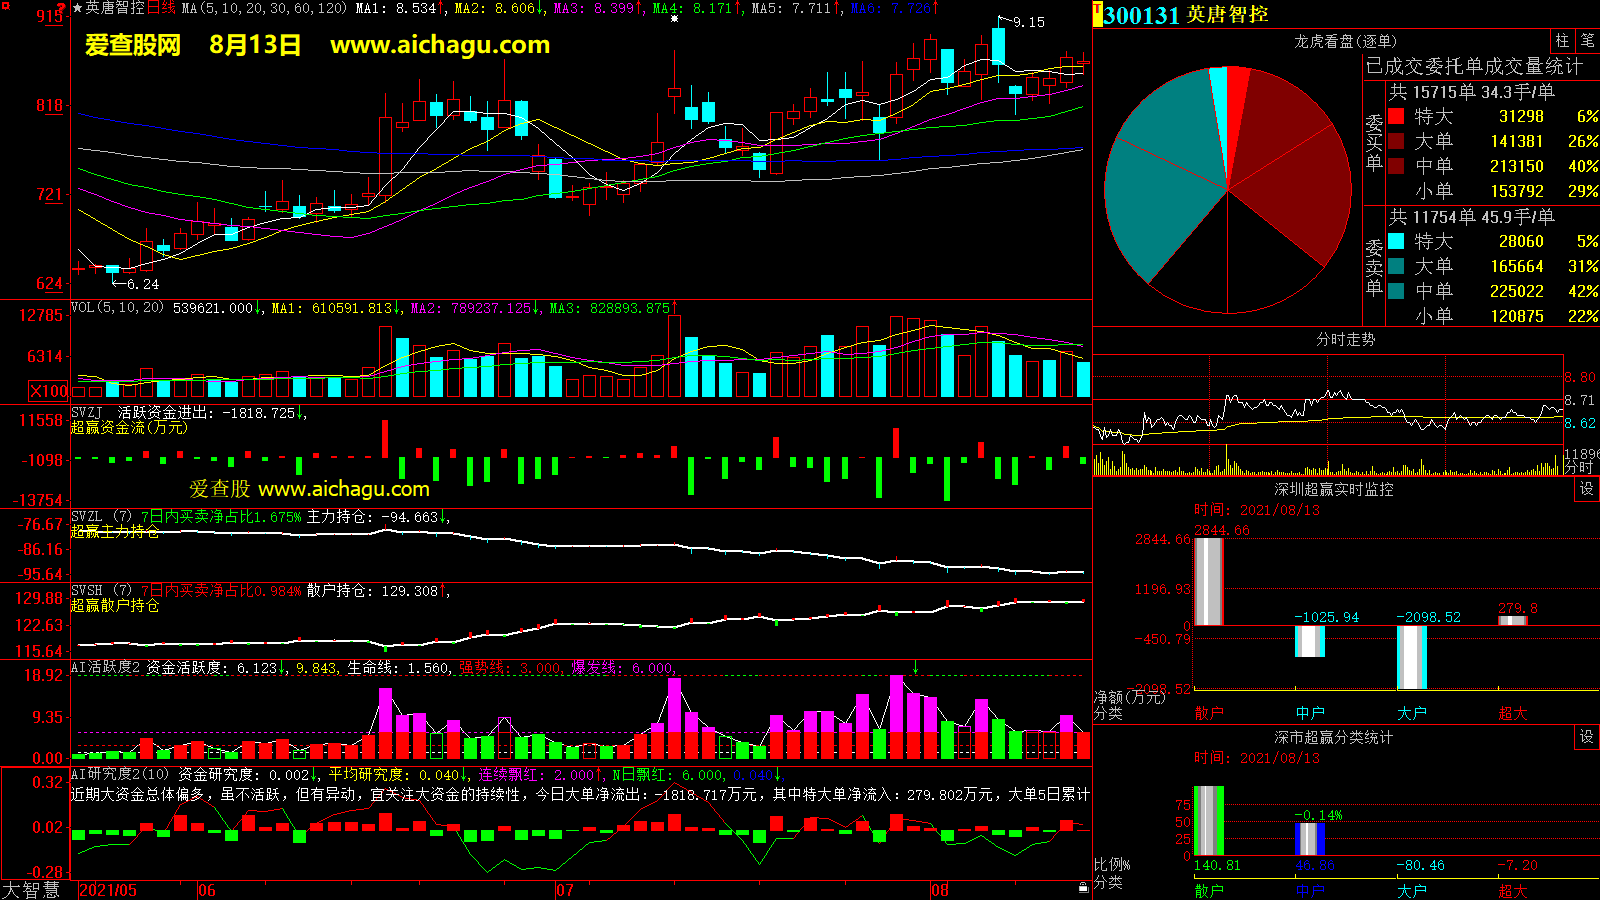
Task: Click the yellow T marker beside 300131
Action: (x=1097, y=15)
